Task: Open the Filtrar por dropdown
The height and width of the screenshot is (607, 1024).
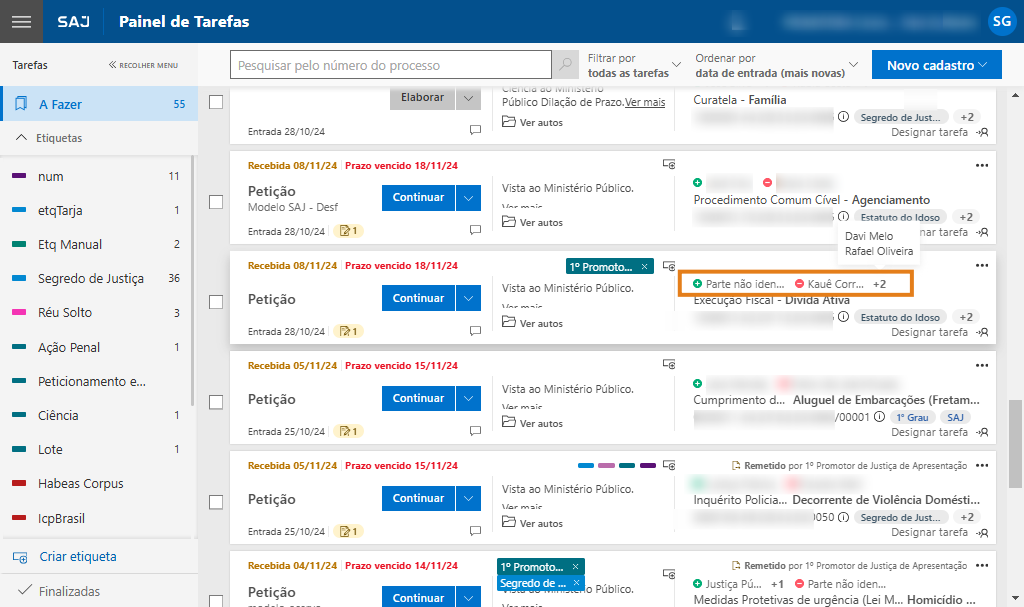Action: tap(635, 66)
